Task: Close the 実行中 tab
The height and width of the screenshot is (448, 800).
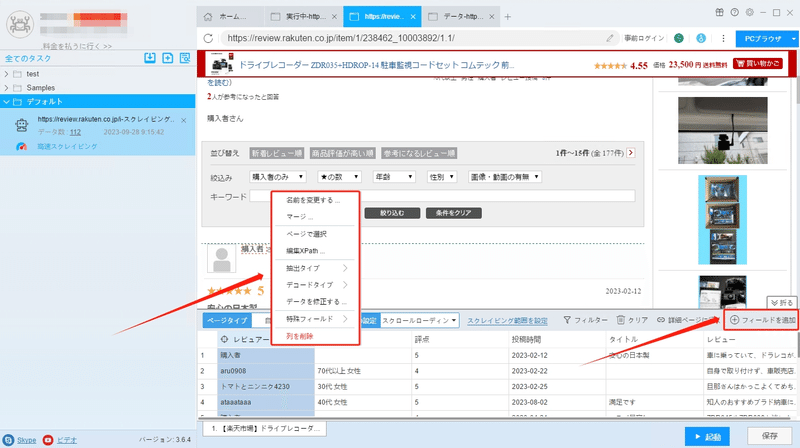Action: 334,17
